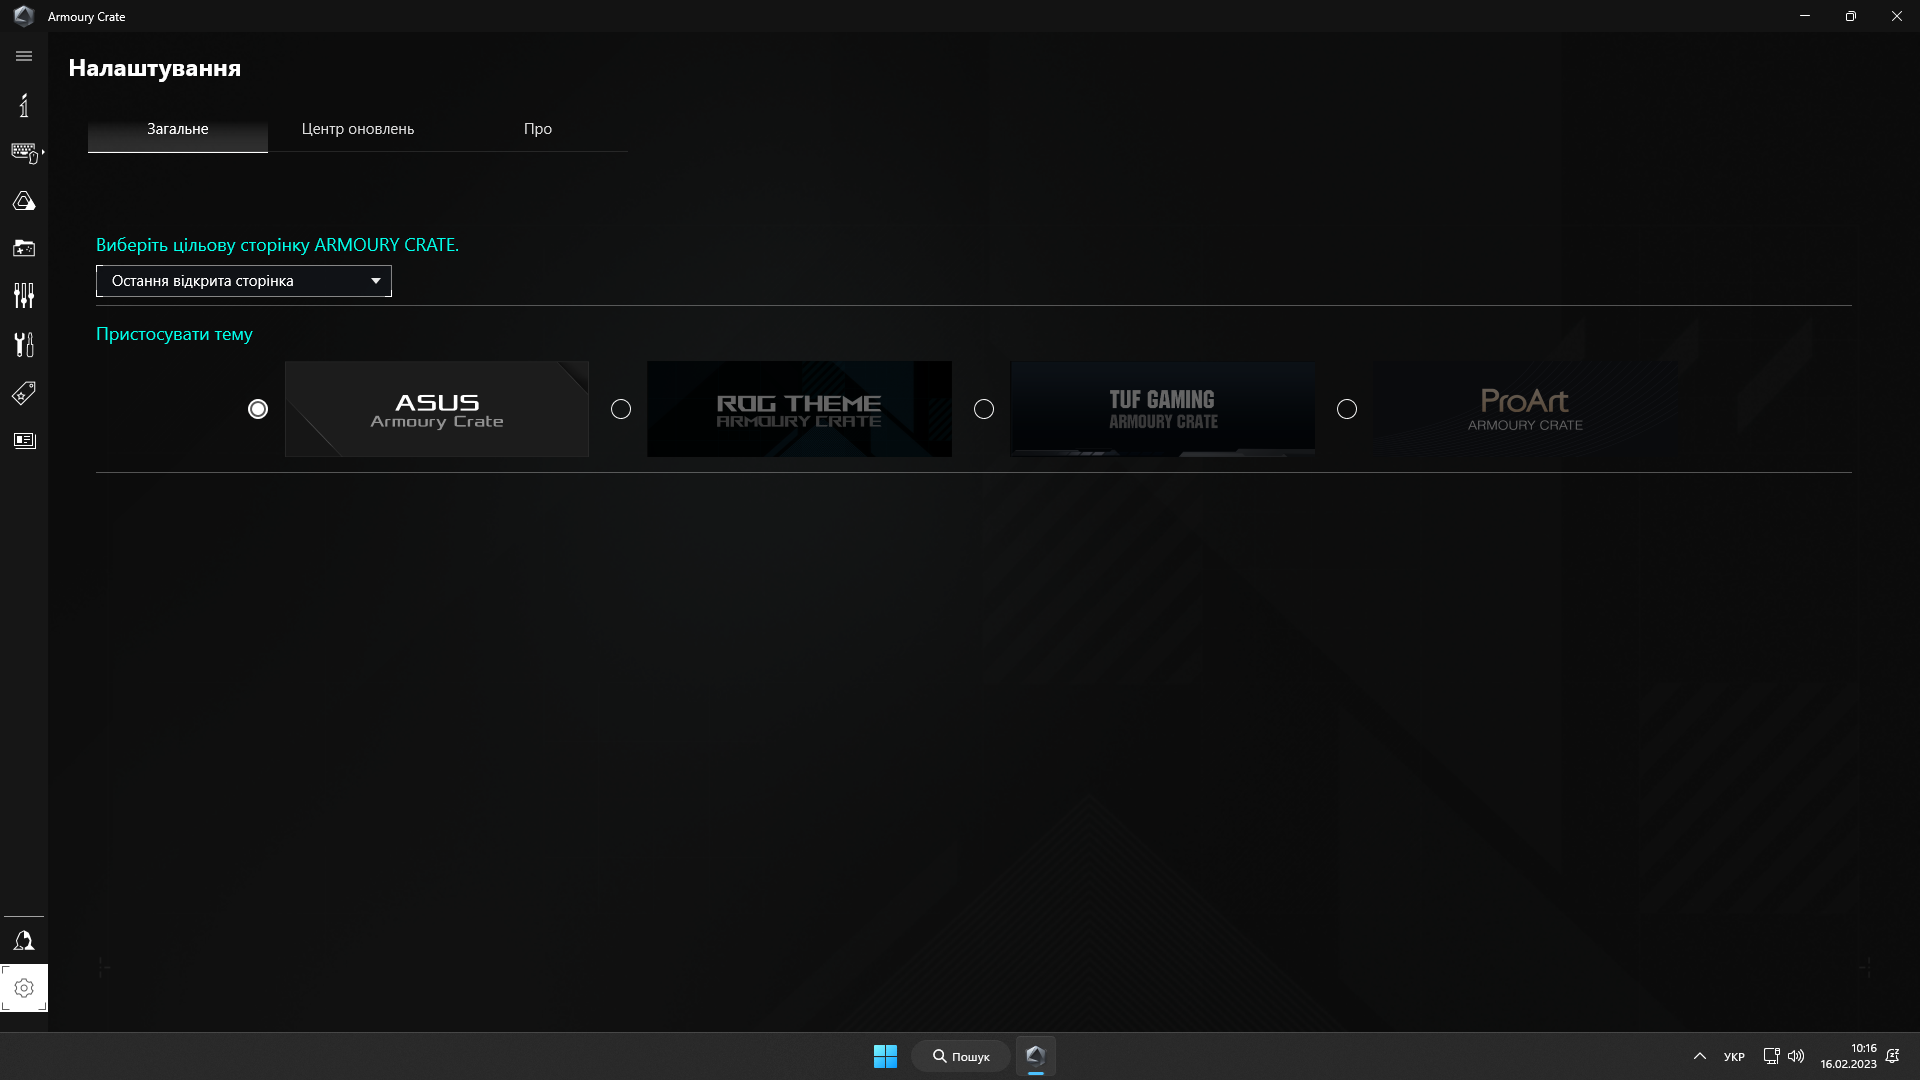Open the sliders/tuning icon panel
This screenshot has width=1920, height=1080.
coord(24,295)
